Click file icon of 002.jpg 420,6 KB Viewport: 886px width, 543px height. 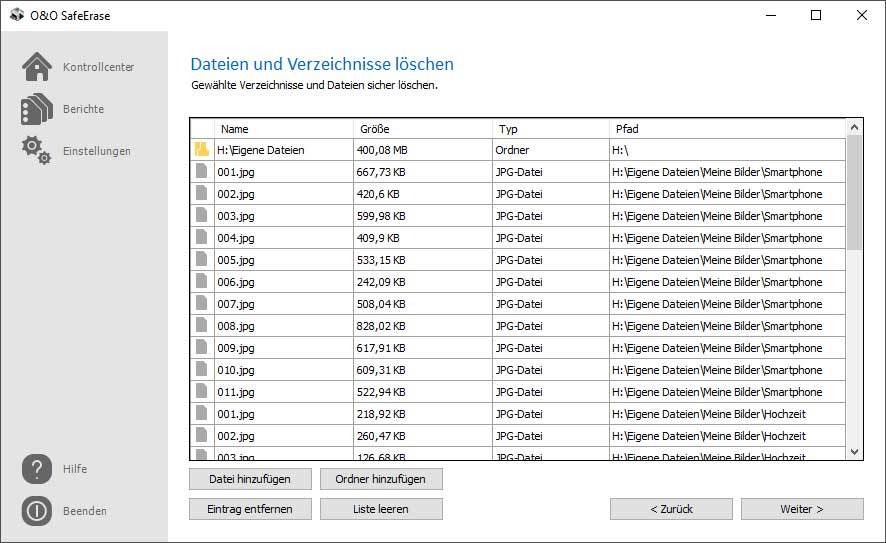[x=202, y=193]
